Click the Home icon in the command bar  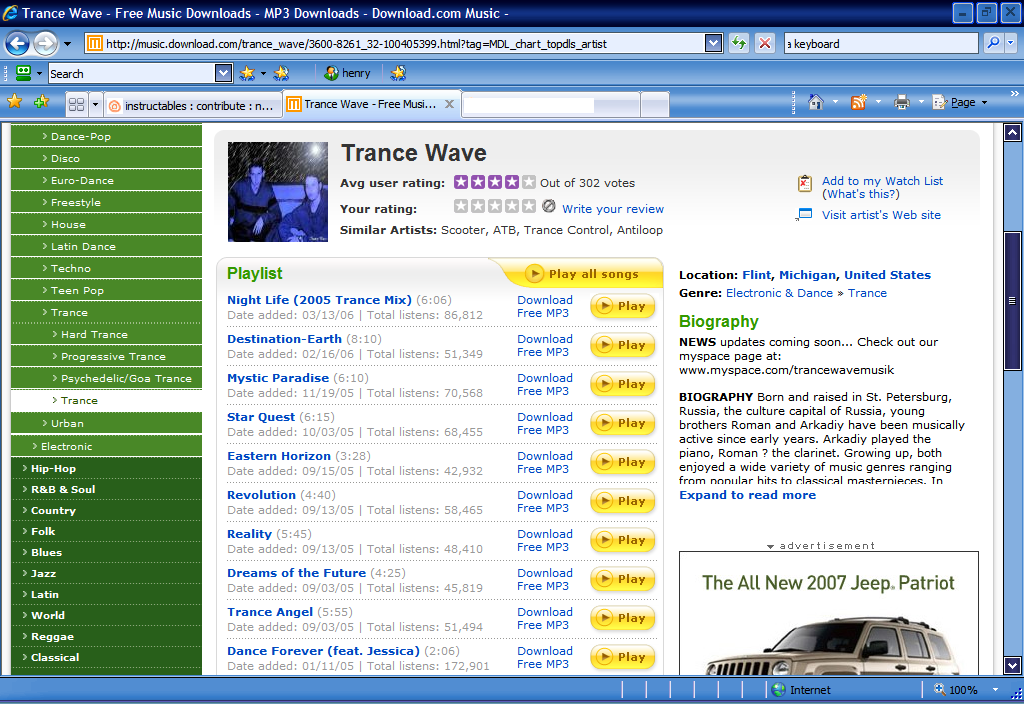(816, 102)
